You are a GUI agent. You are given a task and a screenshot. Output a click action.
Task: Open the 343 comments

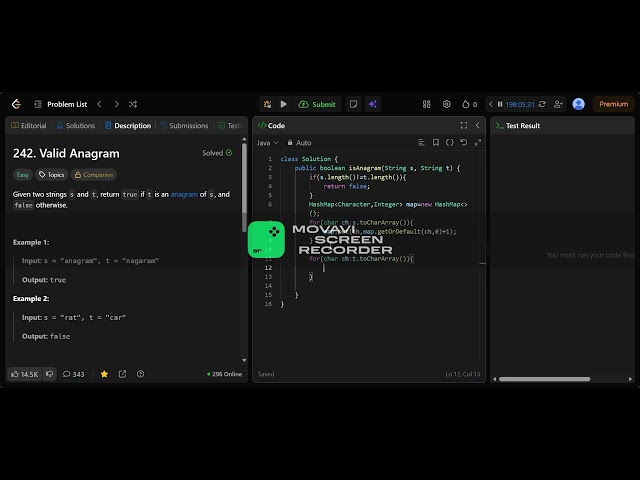click(x=73, y=374)
